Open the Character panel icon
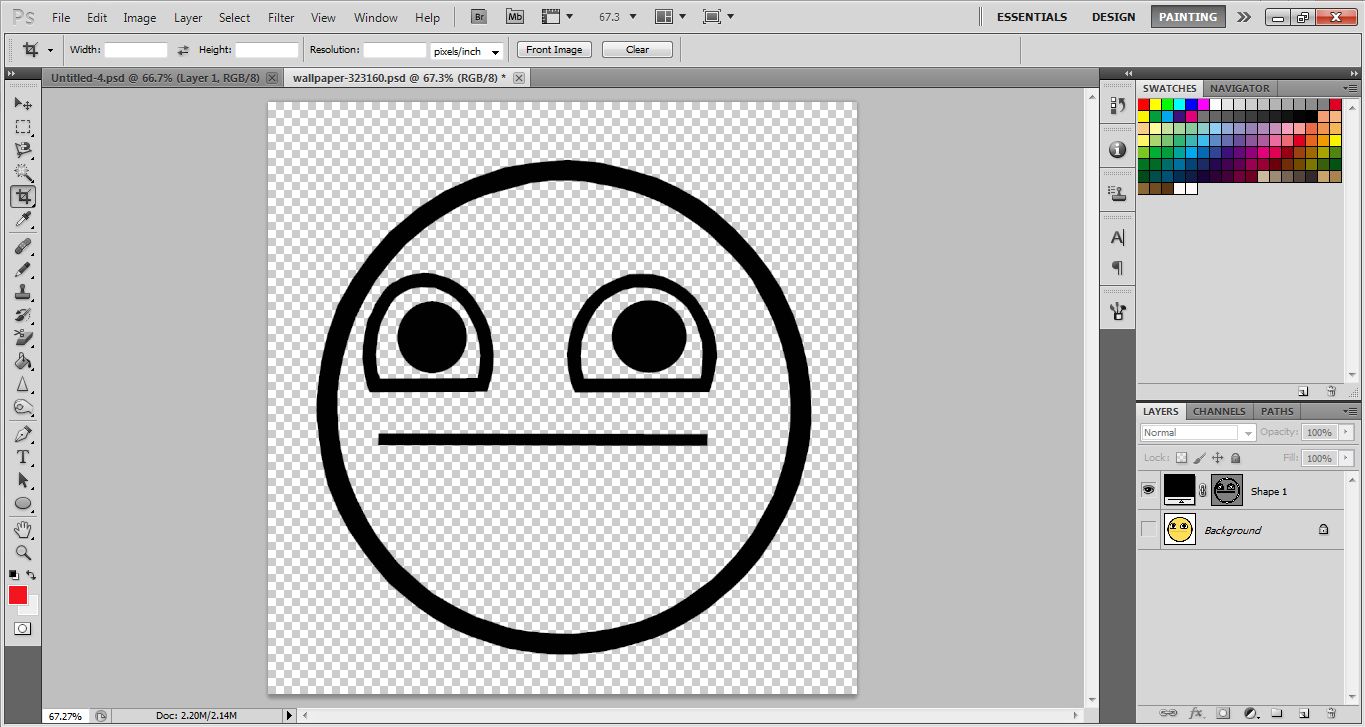 pyautogui.click(x=1117, y=237)
